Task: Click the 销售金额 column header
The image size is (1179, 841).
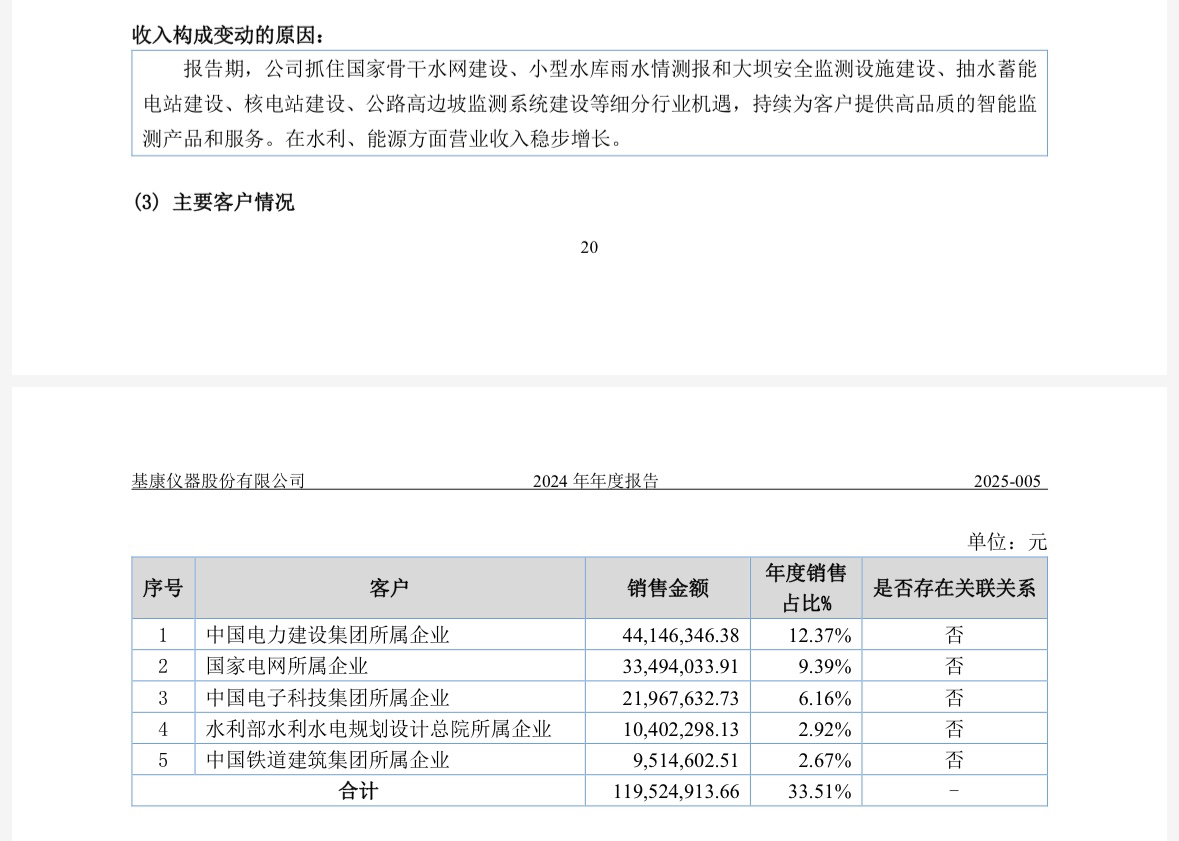Action: [668, 588]
